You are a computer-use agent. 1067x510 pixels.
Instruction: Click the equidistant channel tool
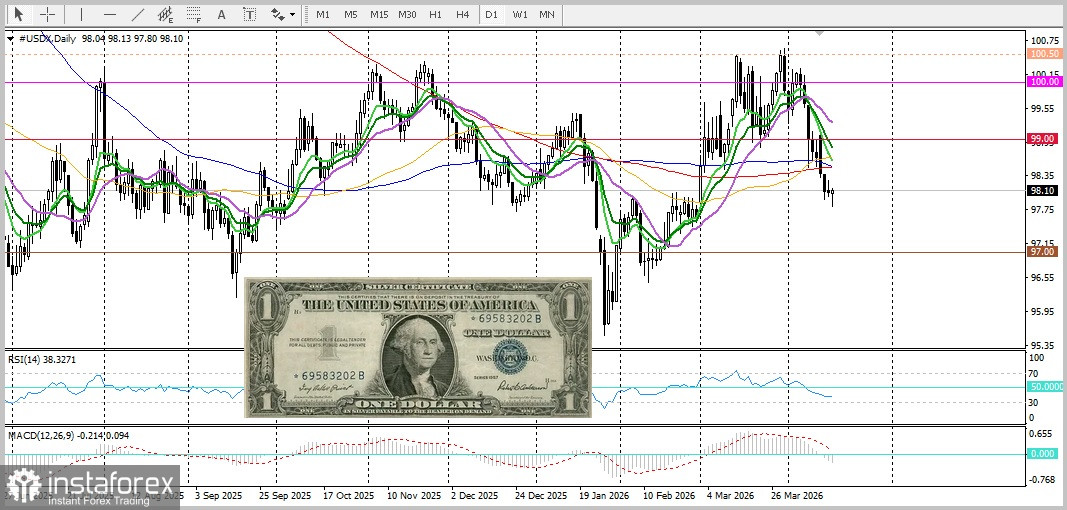click(165, 15)
